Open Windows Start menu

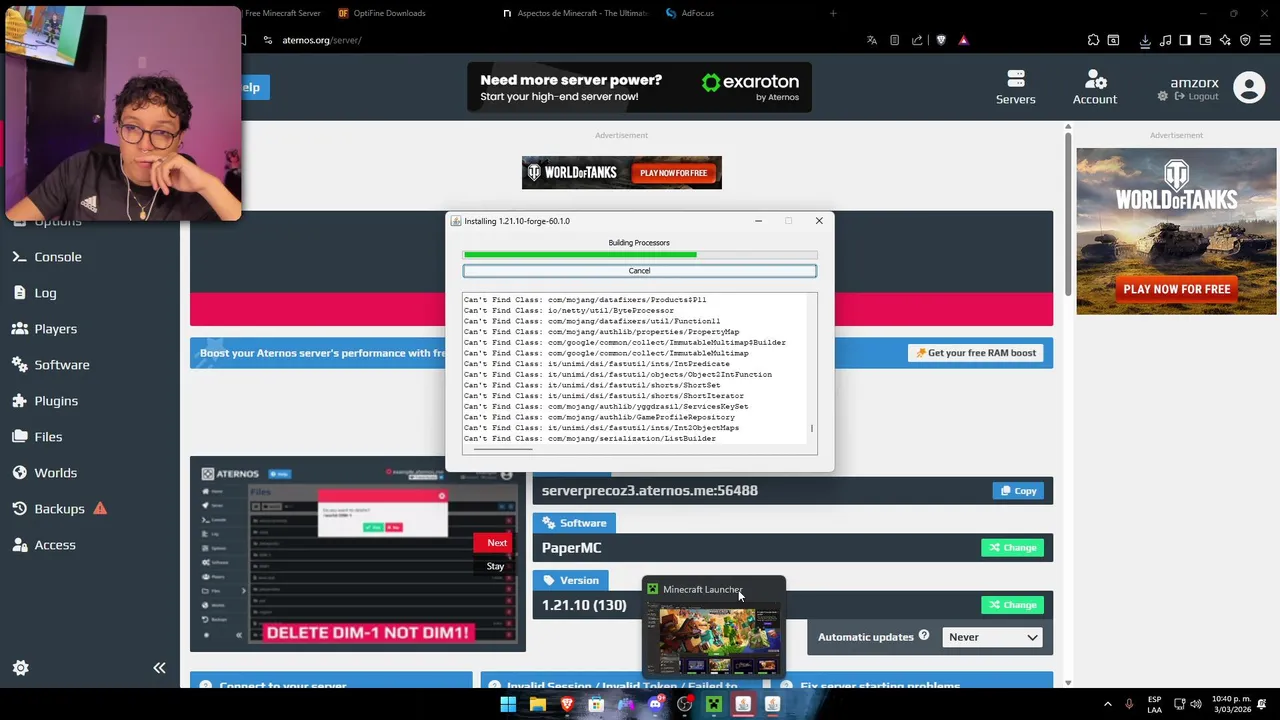tap(508, 704)
